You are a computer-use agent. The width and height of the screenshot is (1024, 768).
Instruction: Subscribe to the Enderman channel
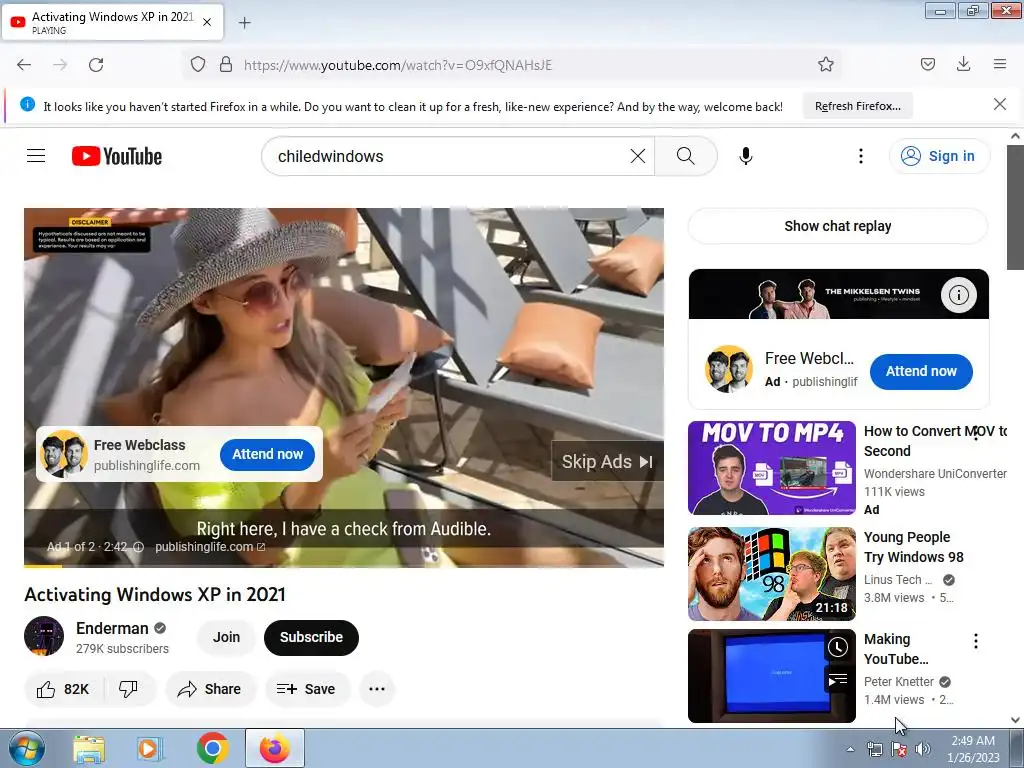tap(311, 637)
